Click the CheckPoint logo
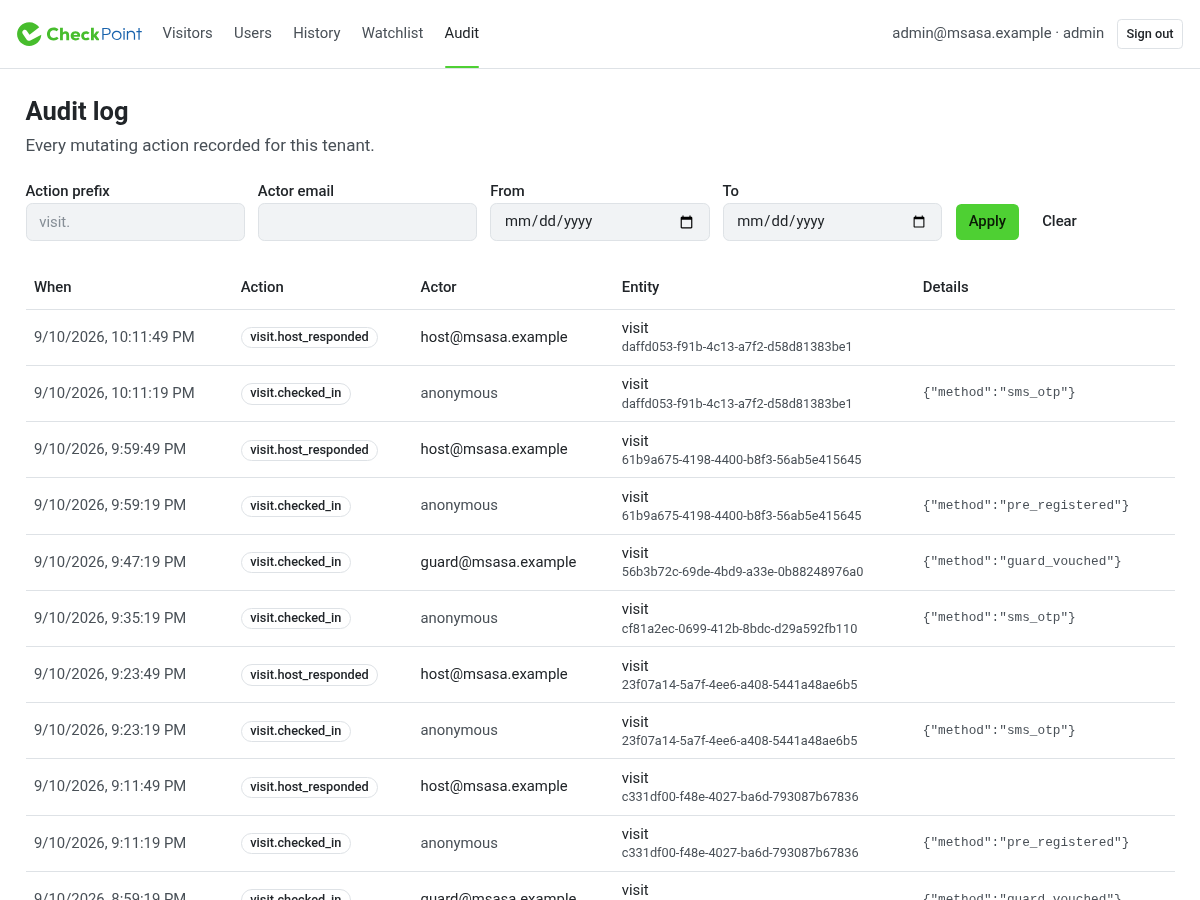The width and height of the screenshot is (1200, 900). point(79,34)
